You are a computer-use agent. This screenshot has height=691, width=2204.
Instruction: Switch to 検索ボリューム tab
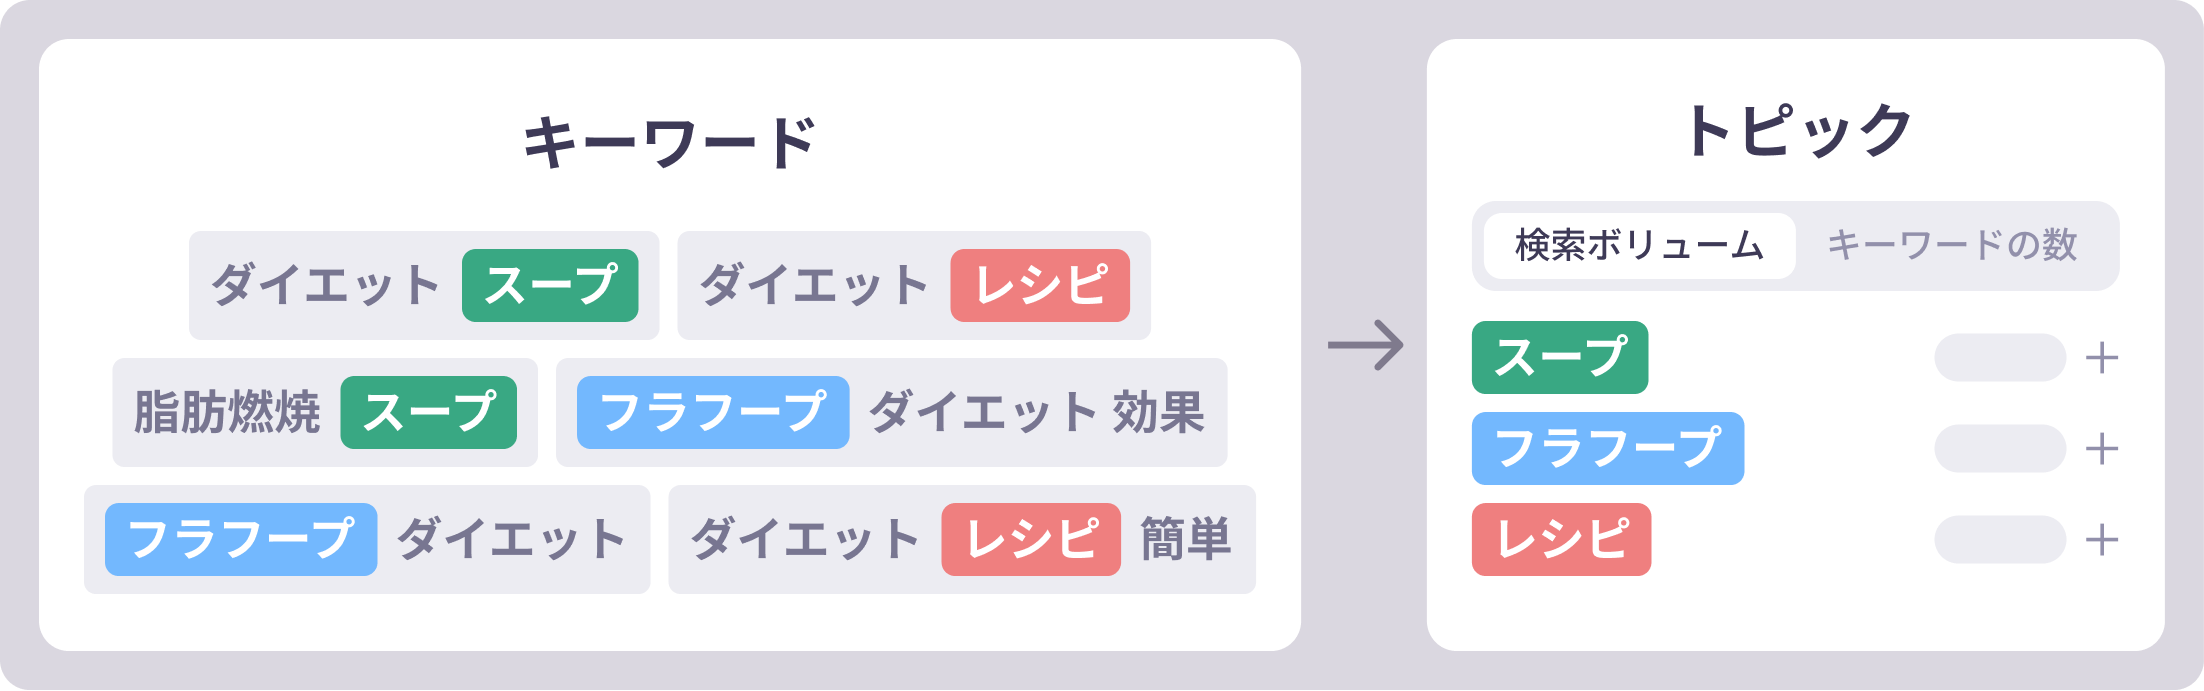tap(1639, 246)
